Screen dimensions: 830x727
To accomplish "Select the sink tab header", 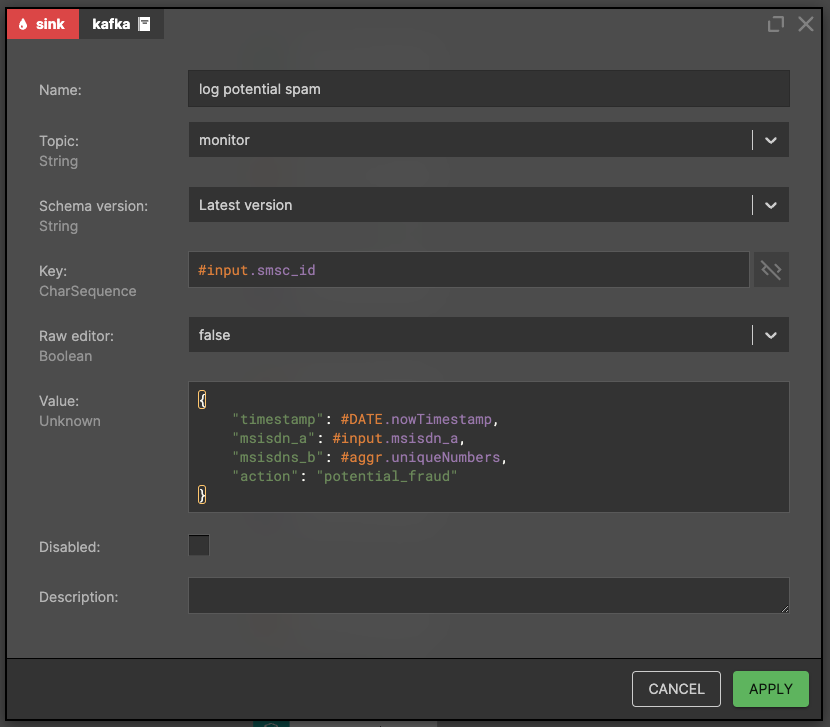I will pyautogui.click(x=43, y=24).
